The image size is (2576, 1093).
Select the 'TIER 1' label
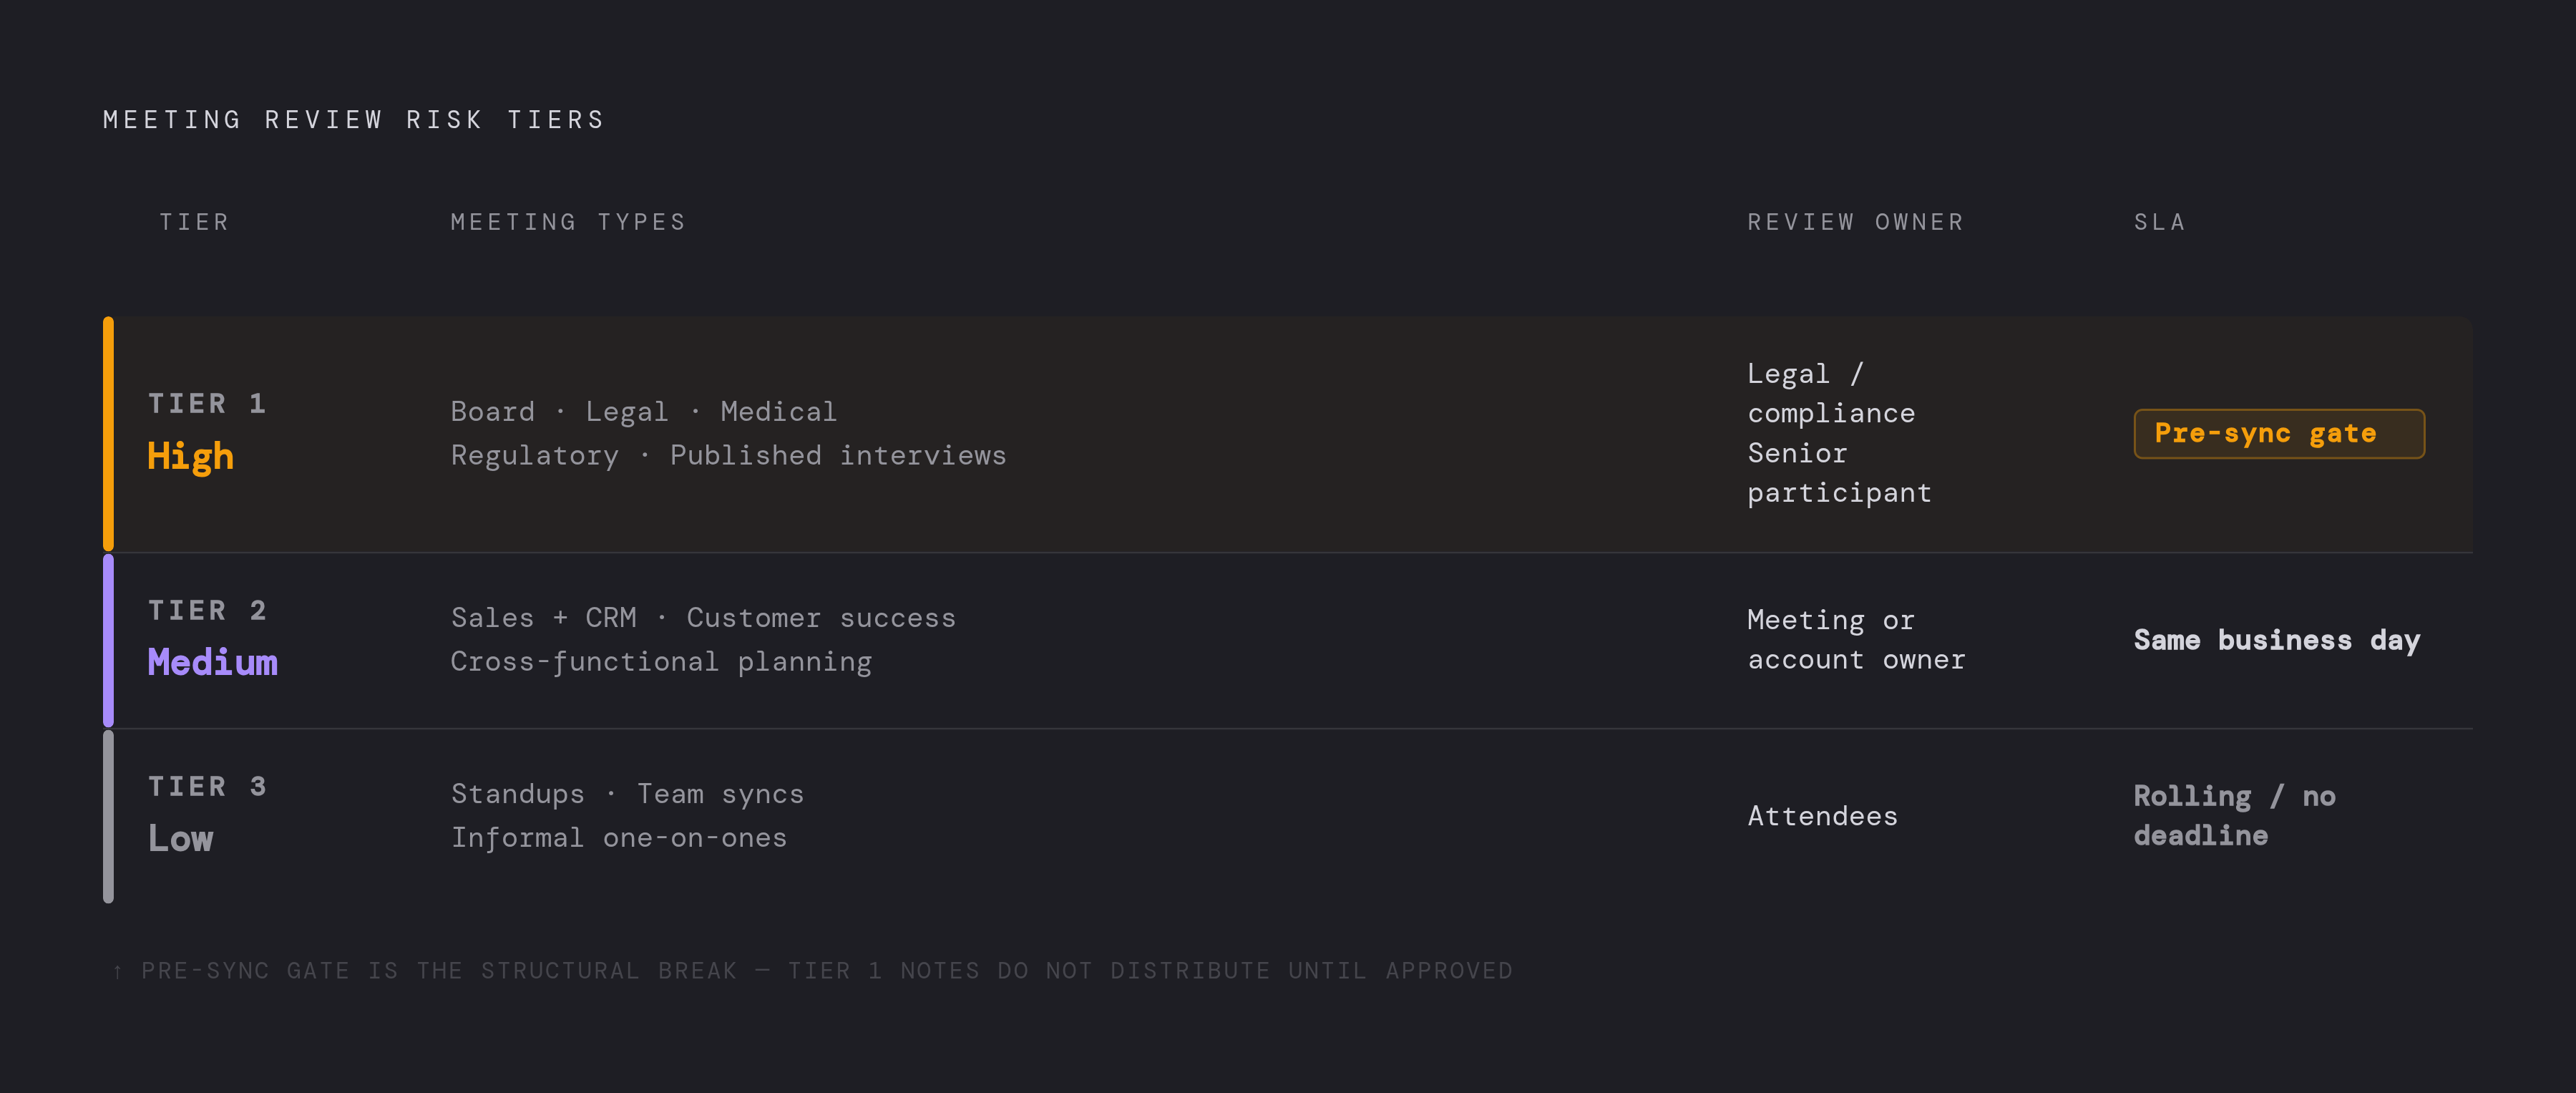[x=207, y=403]
